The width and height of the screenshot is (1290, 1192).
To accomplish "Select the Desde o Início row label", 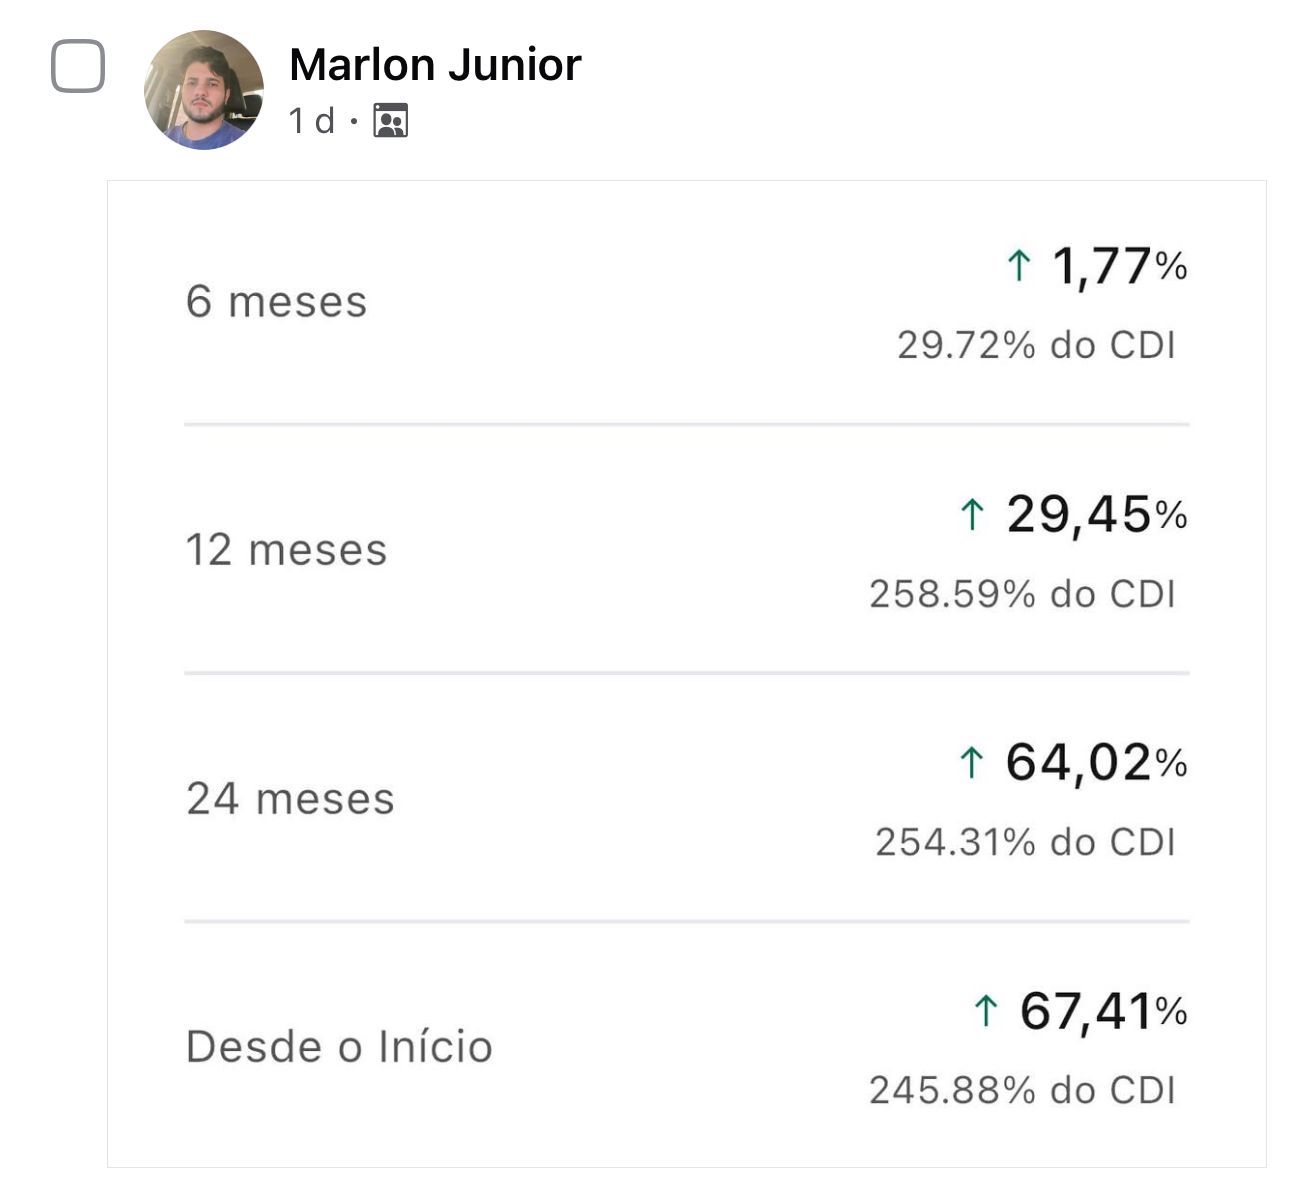I will tap(340, 1047).
